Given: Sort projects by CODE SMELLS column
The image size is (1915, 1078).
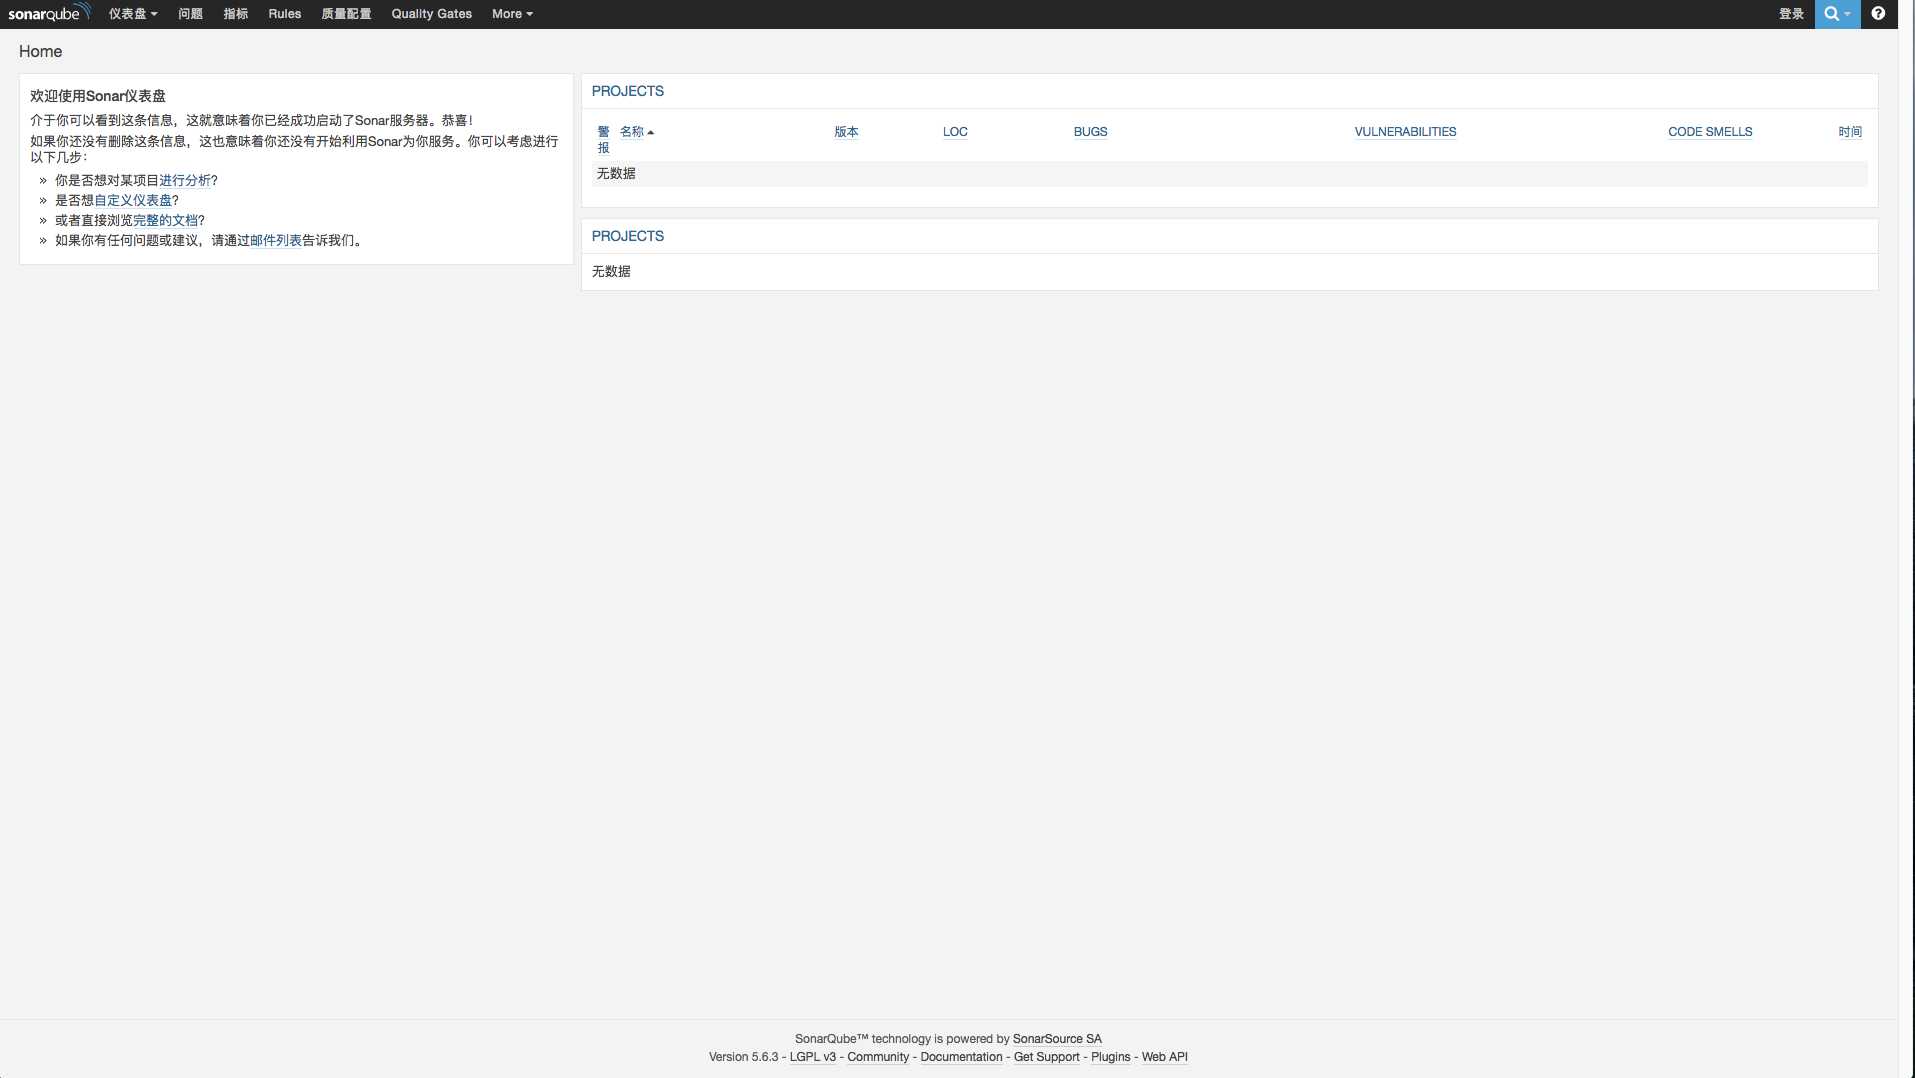Looking at the screenshot, I should (x=1710, y=131).
